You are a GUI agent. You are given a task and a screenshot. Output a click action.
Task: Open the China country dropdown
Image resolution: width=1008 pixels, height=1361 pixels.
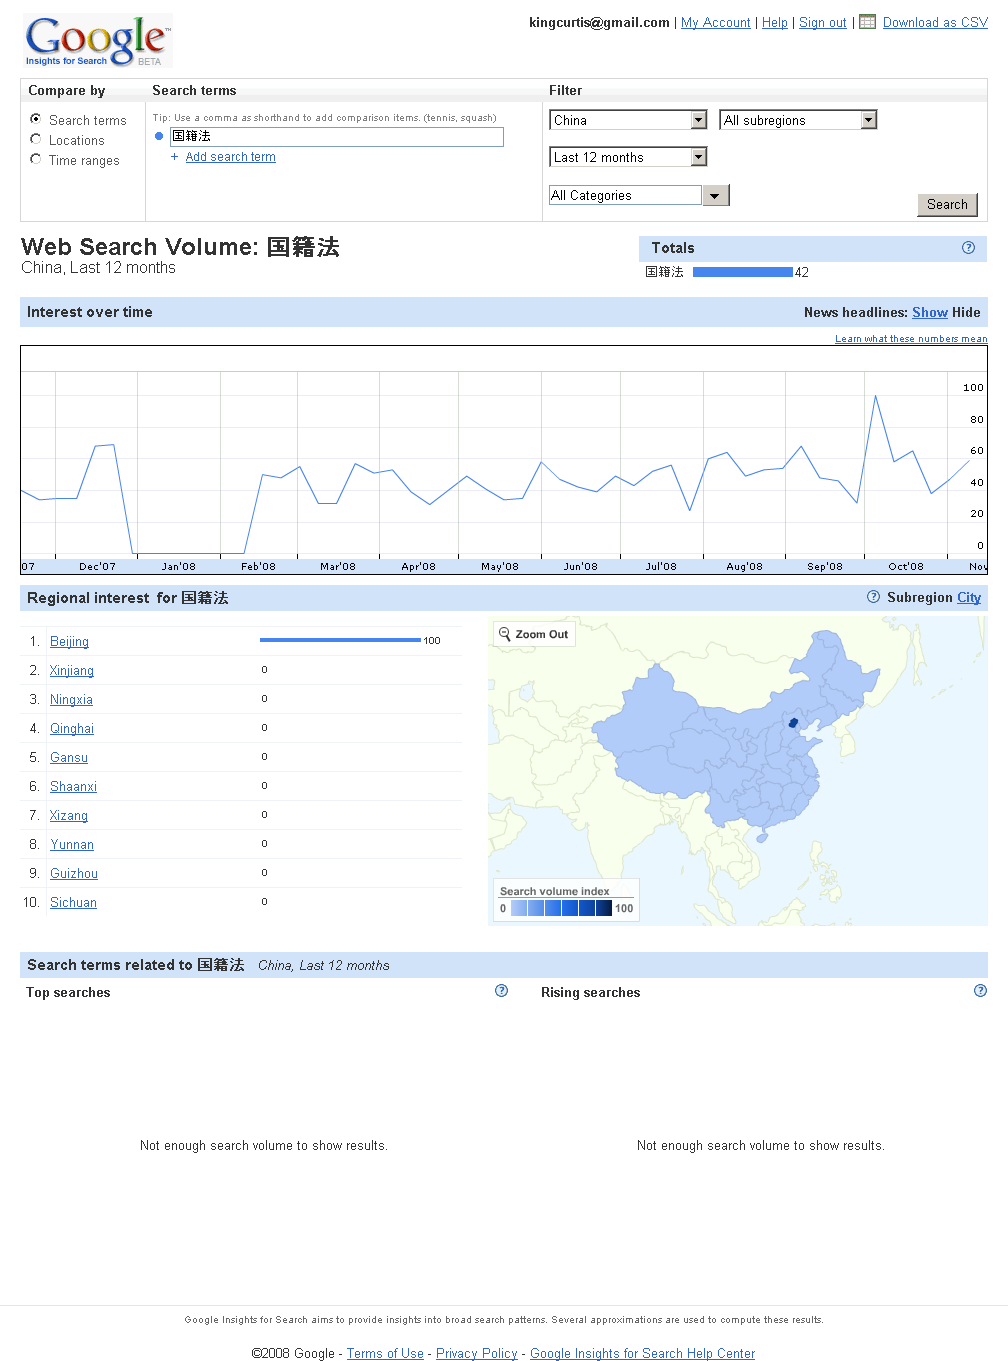point(629,120)
